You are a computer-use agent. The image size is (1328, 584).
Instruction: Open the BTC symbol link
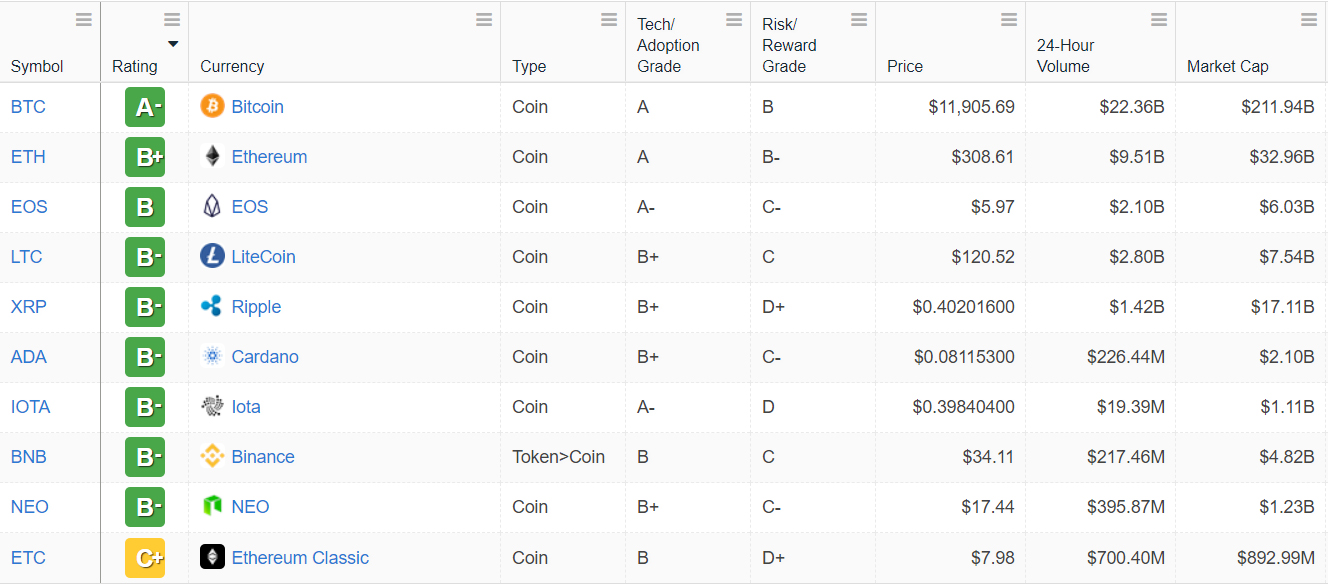click(x=28, y=107)
